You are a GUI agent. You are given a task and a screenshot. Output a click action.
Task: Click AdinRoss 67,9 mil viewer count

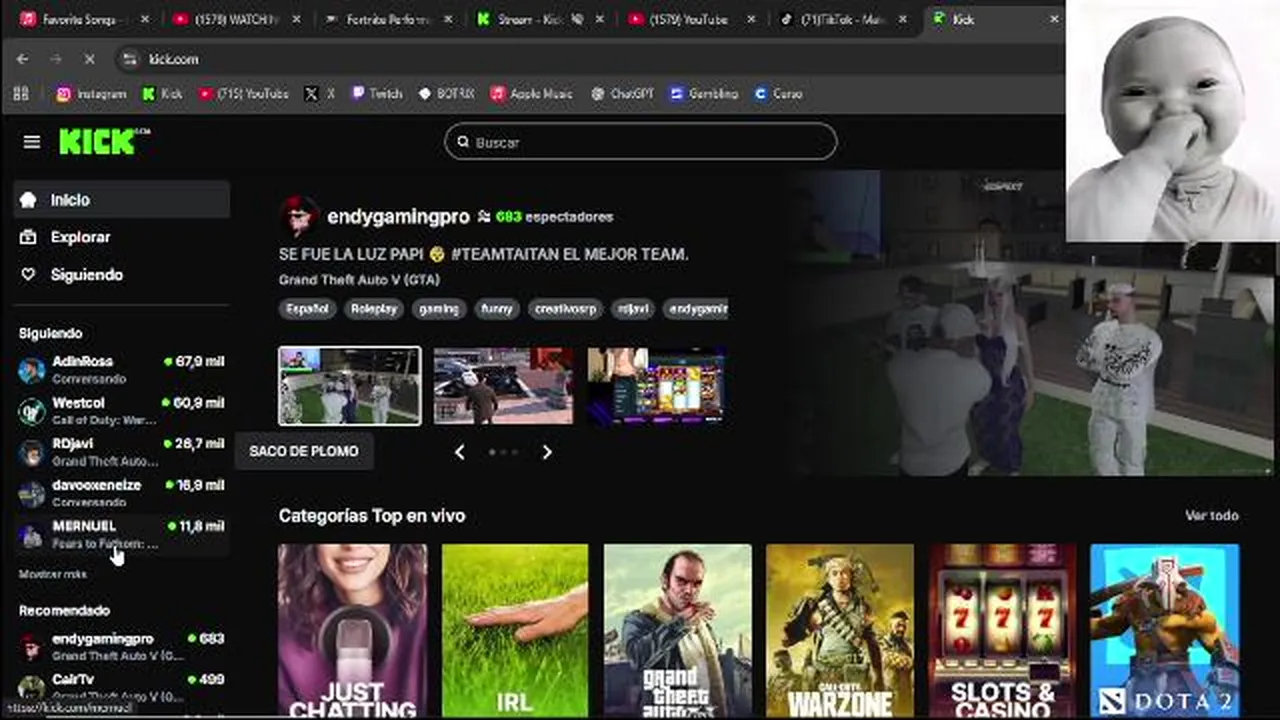(x=194, y=361)
